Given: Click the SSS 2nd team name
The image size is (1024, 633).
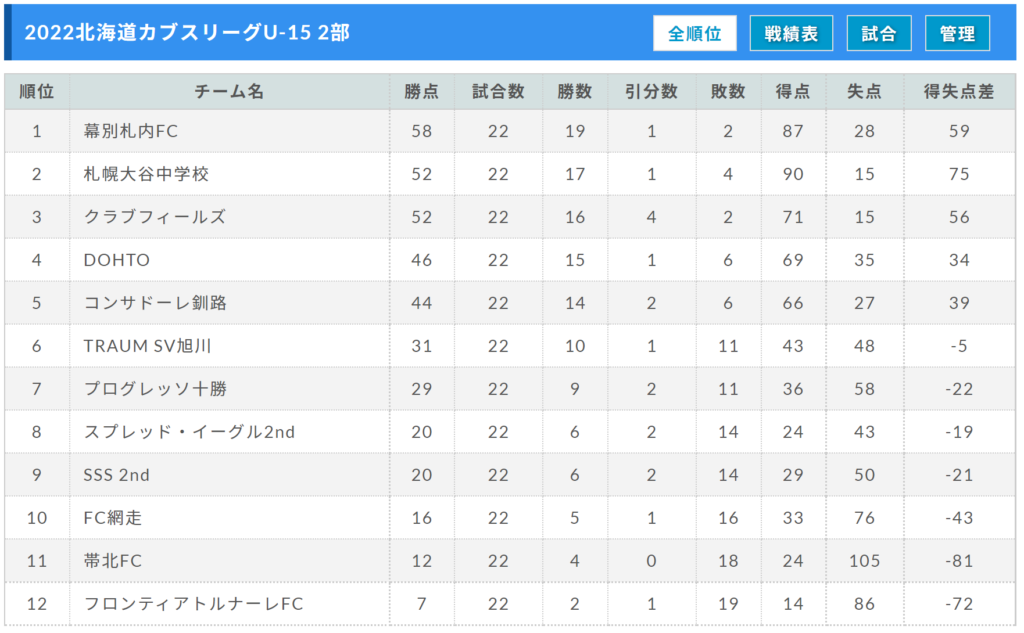Looking at the screenshot, I should [x=117, y=475].
